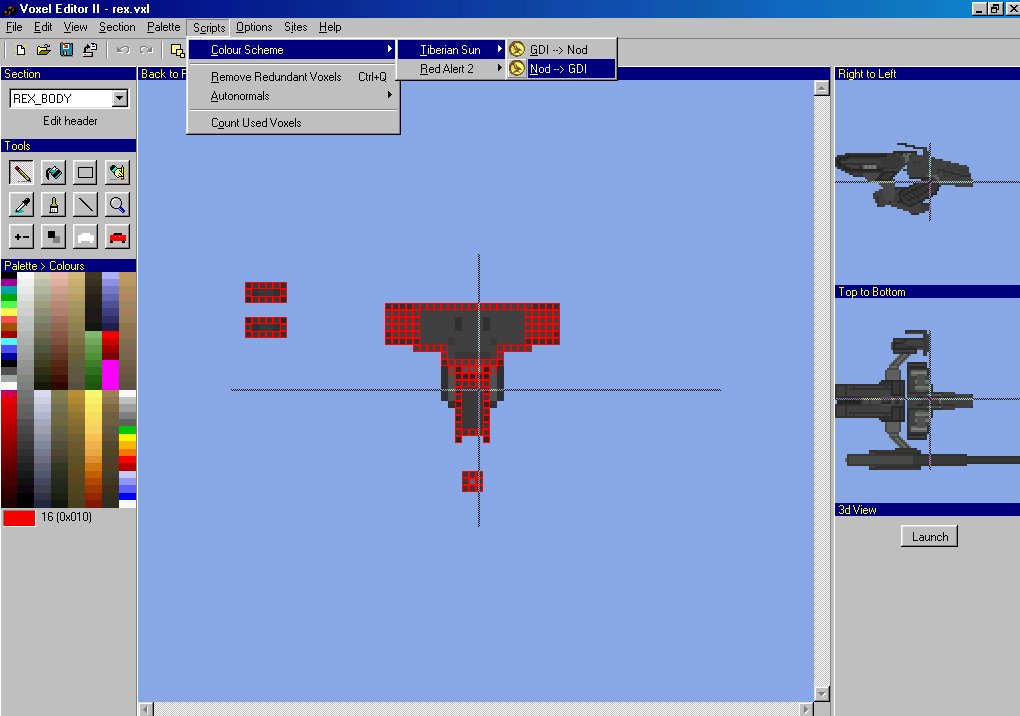Click the Save floppy disk icon

(x=66, y=50)
